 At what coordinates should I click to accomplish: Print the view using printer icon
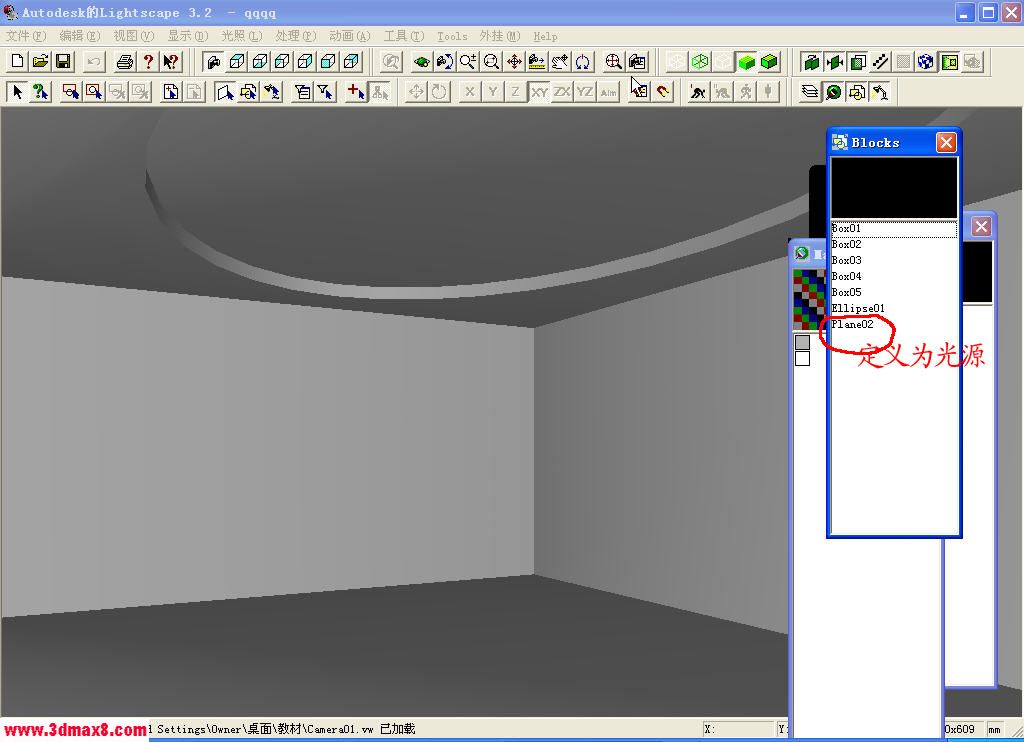[x=125, y=61]
